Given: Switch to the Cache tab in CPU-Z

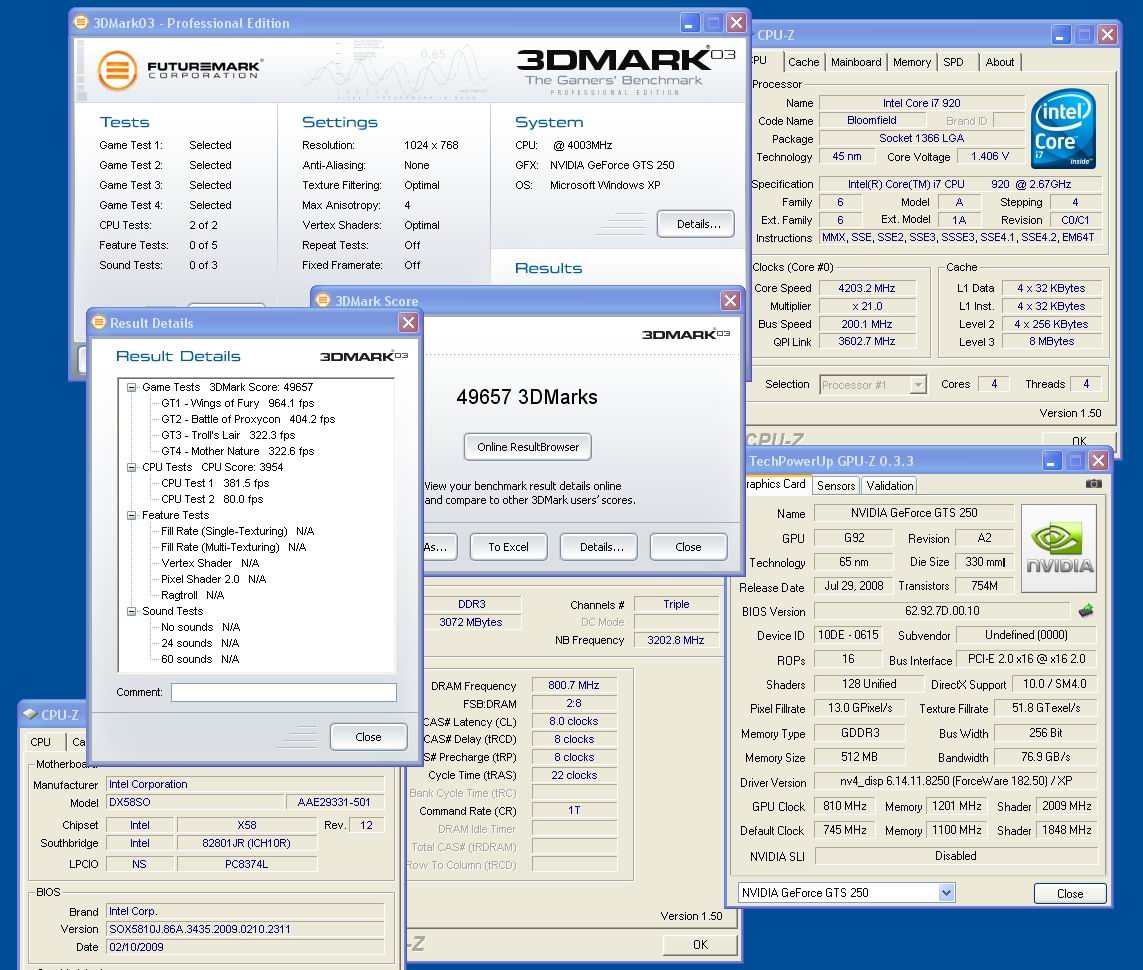Looking at the screenshot, I should pos(803,62).
